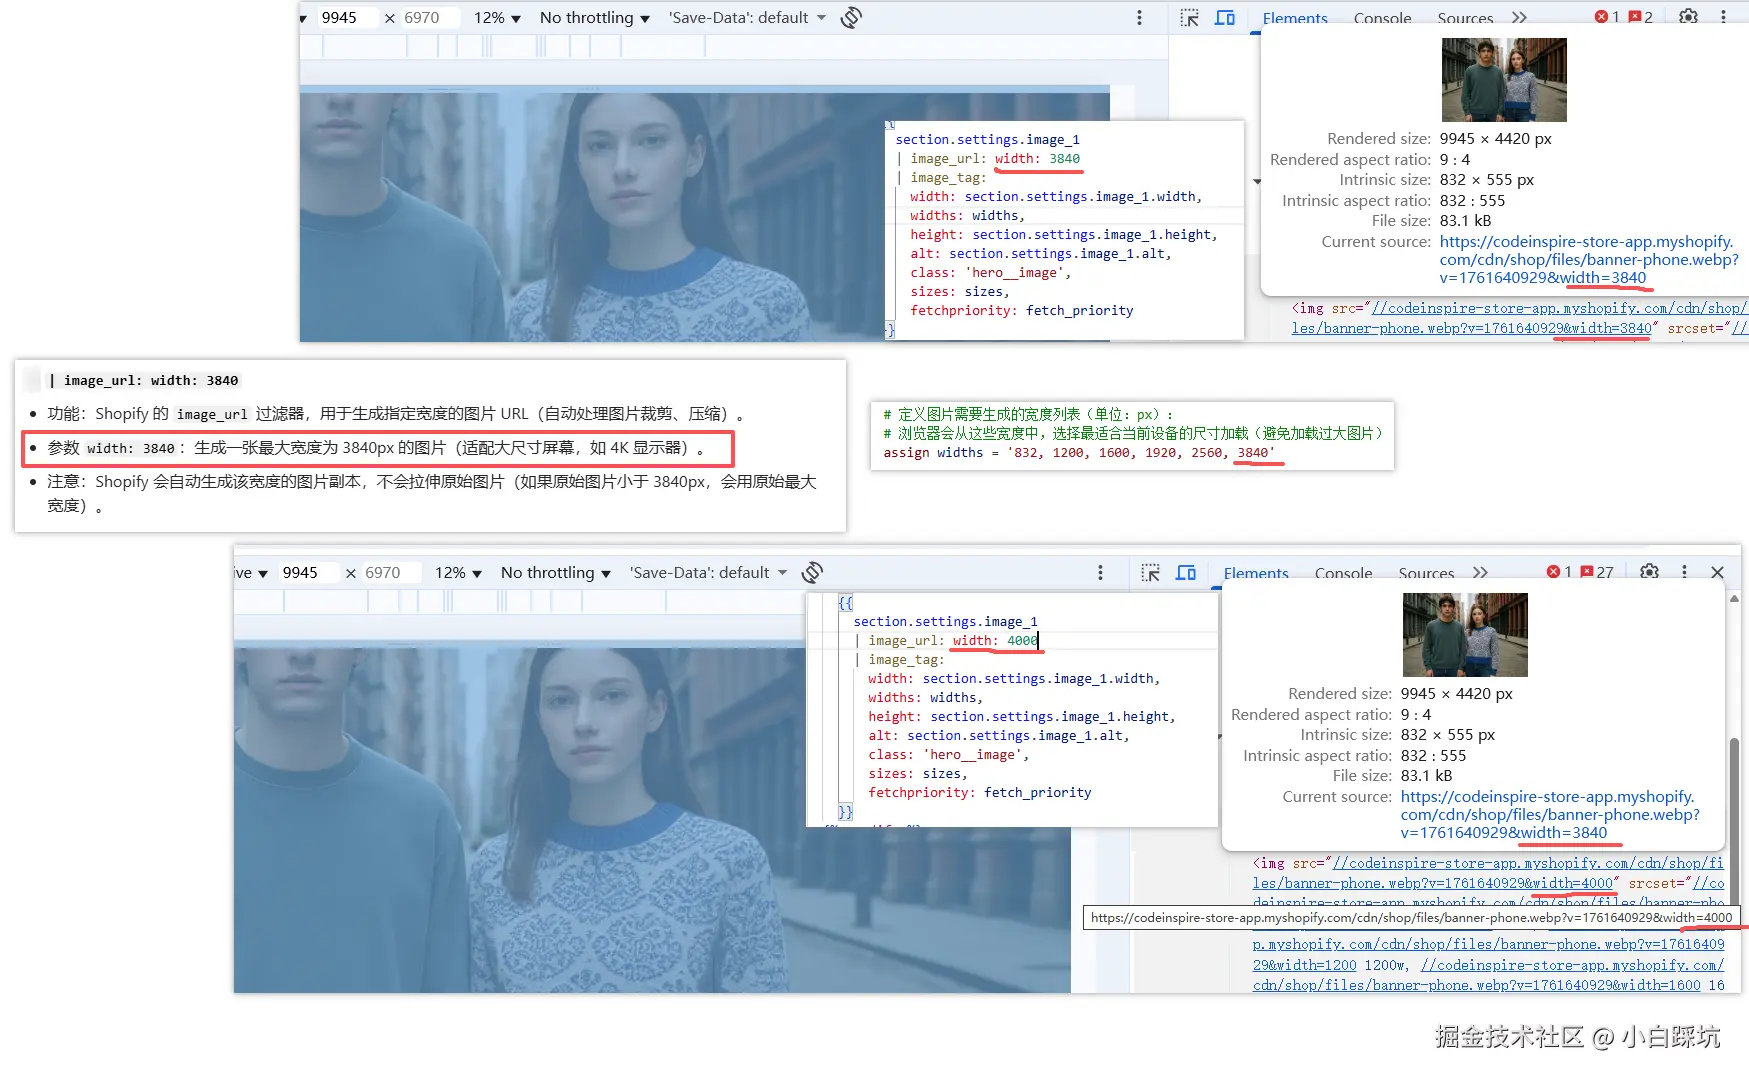Click '83.1 kB' file size in top tooltip

coord(1466,220)
